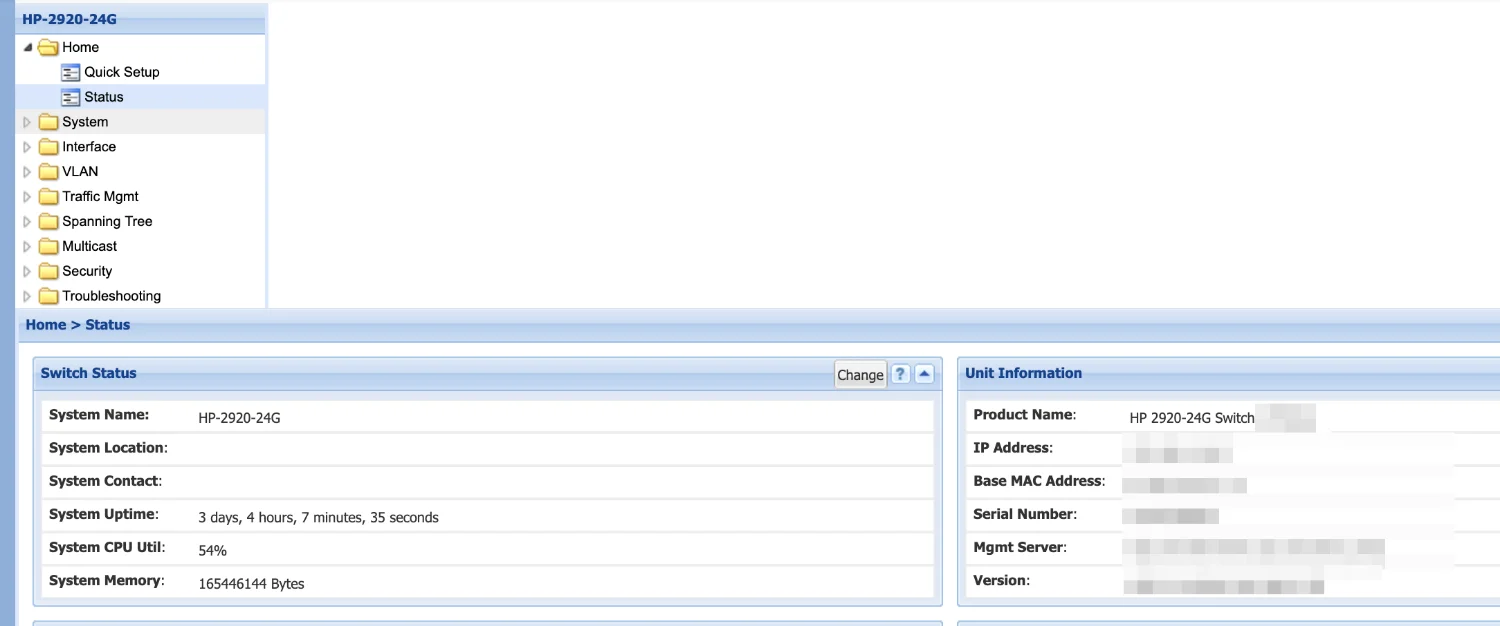Viewport: 1500px width, 626px height.
Task: Click the System Uptime value
Action: tap(318, 518)
